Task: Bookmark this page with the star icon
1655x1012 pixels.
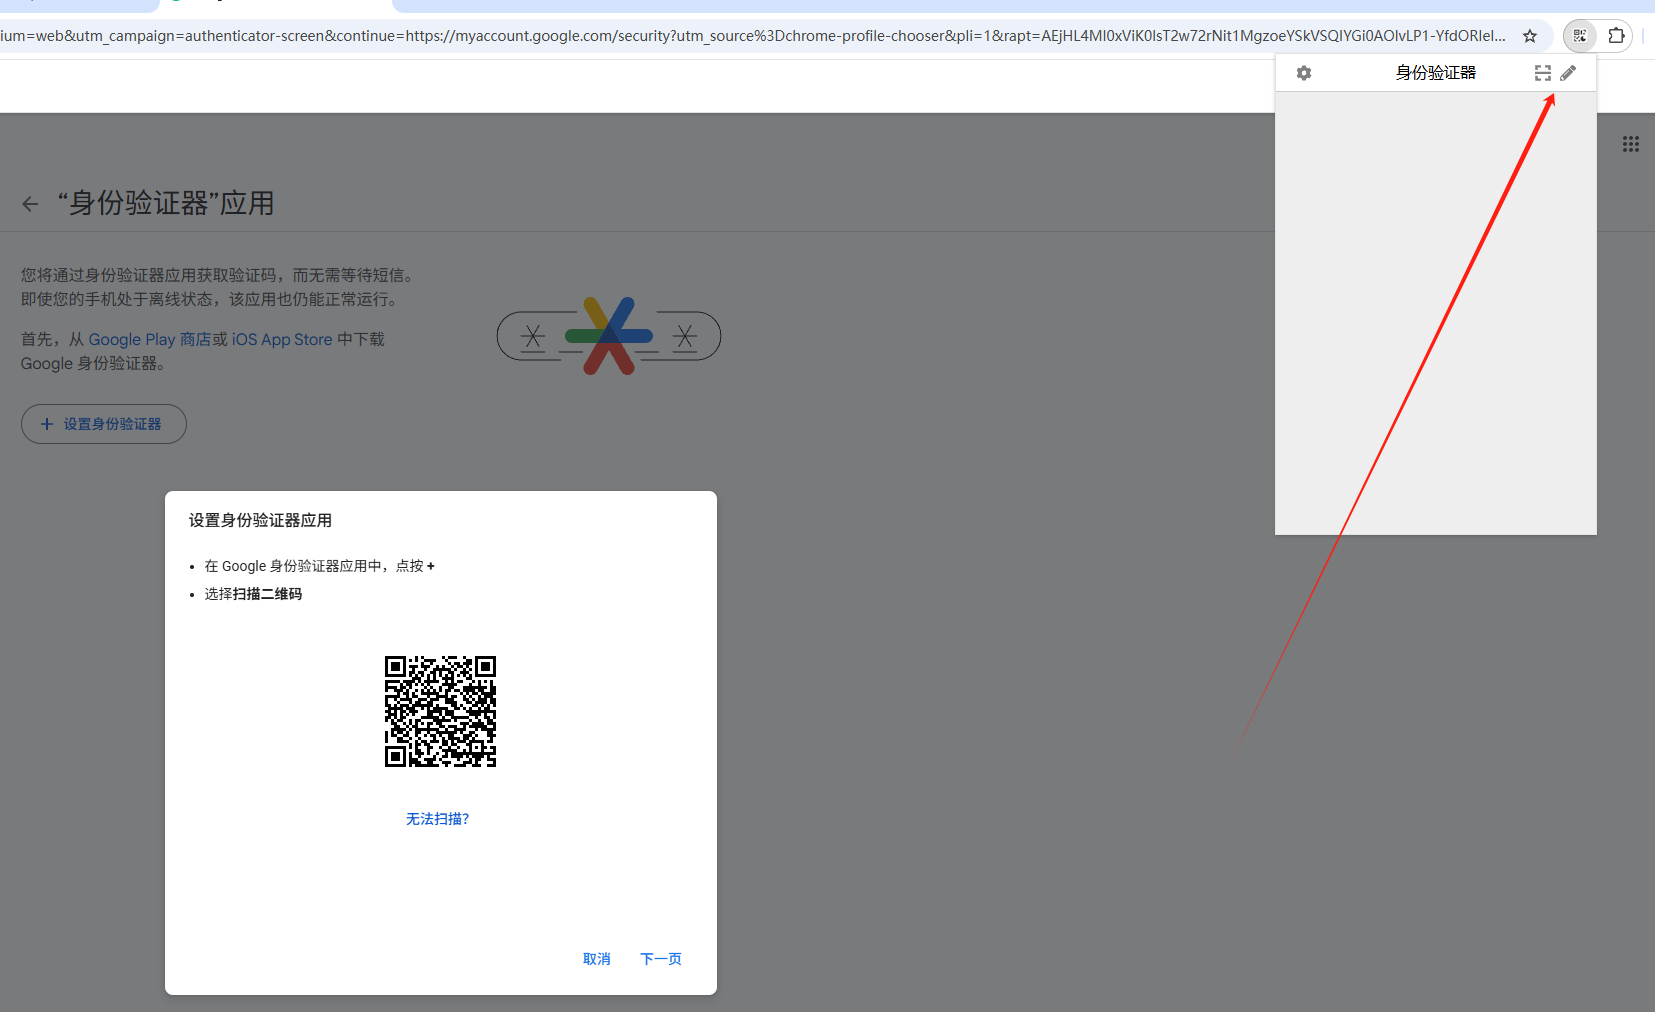Action: click(1530, 36)
